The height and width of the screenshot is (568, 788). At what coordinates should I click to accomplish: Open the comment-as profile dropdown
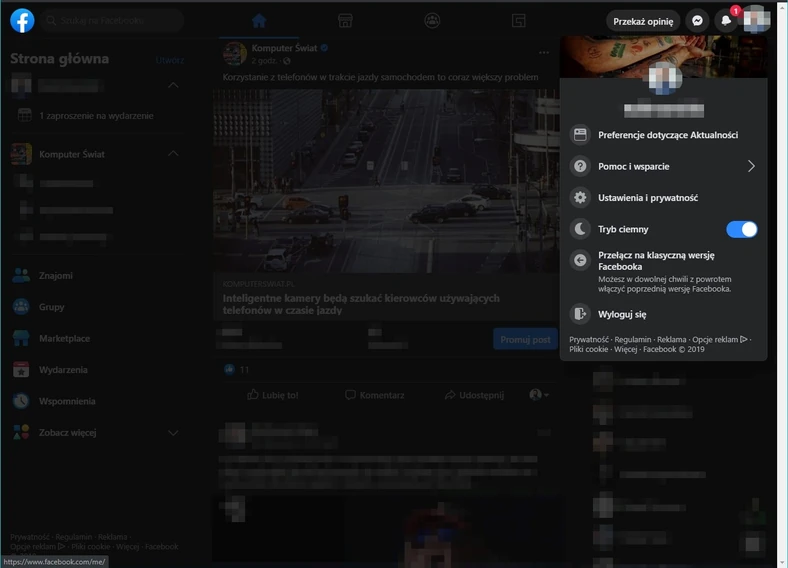(x=539, y=395)
